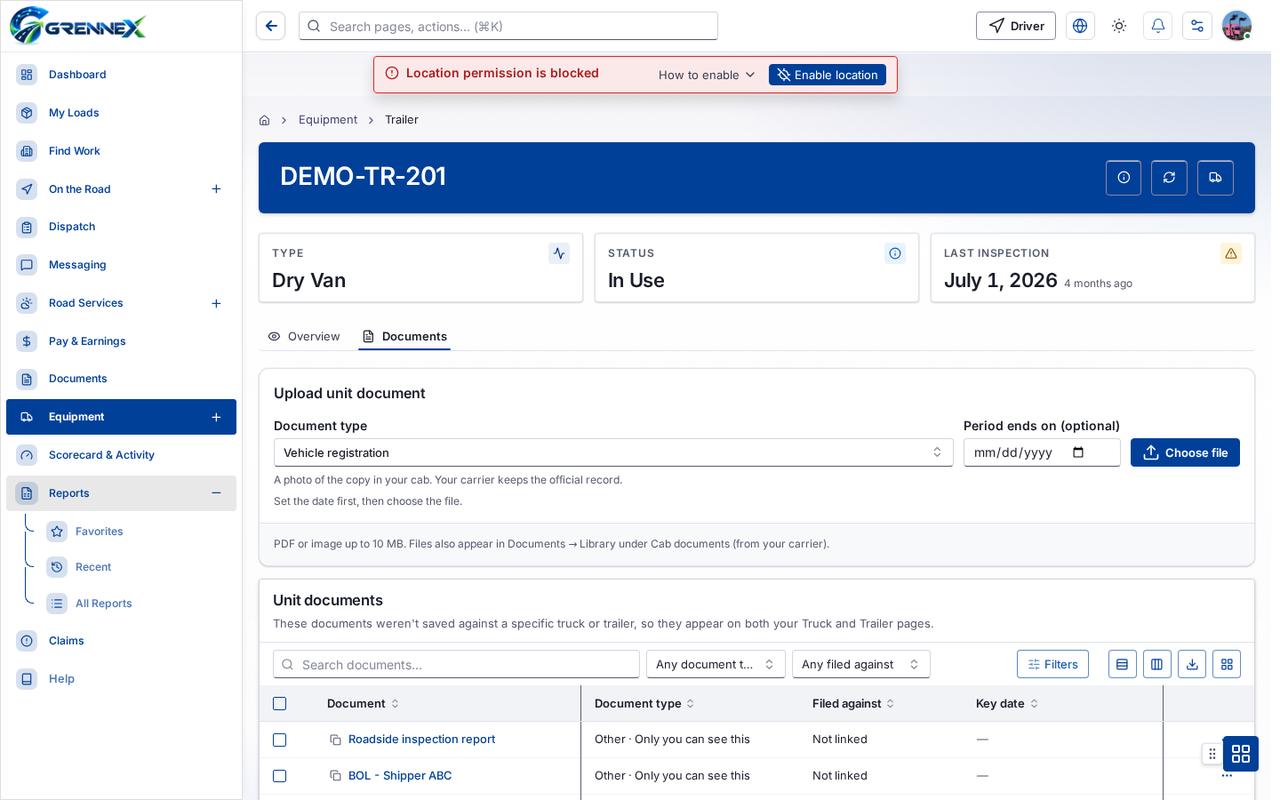
Task: Click the back arrow button
Action: coord(271,26)
